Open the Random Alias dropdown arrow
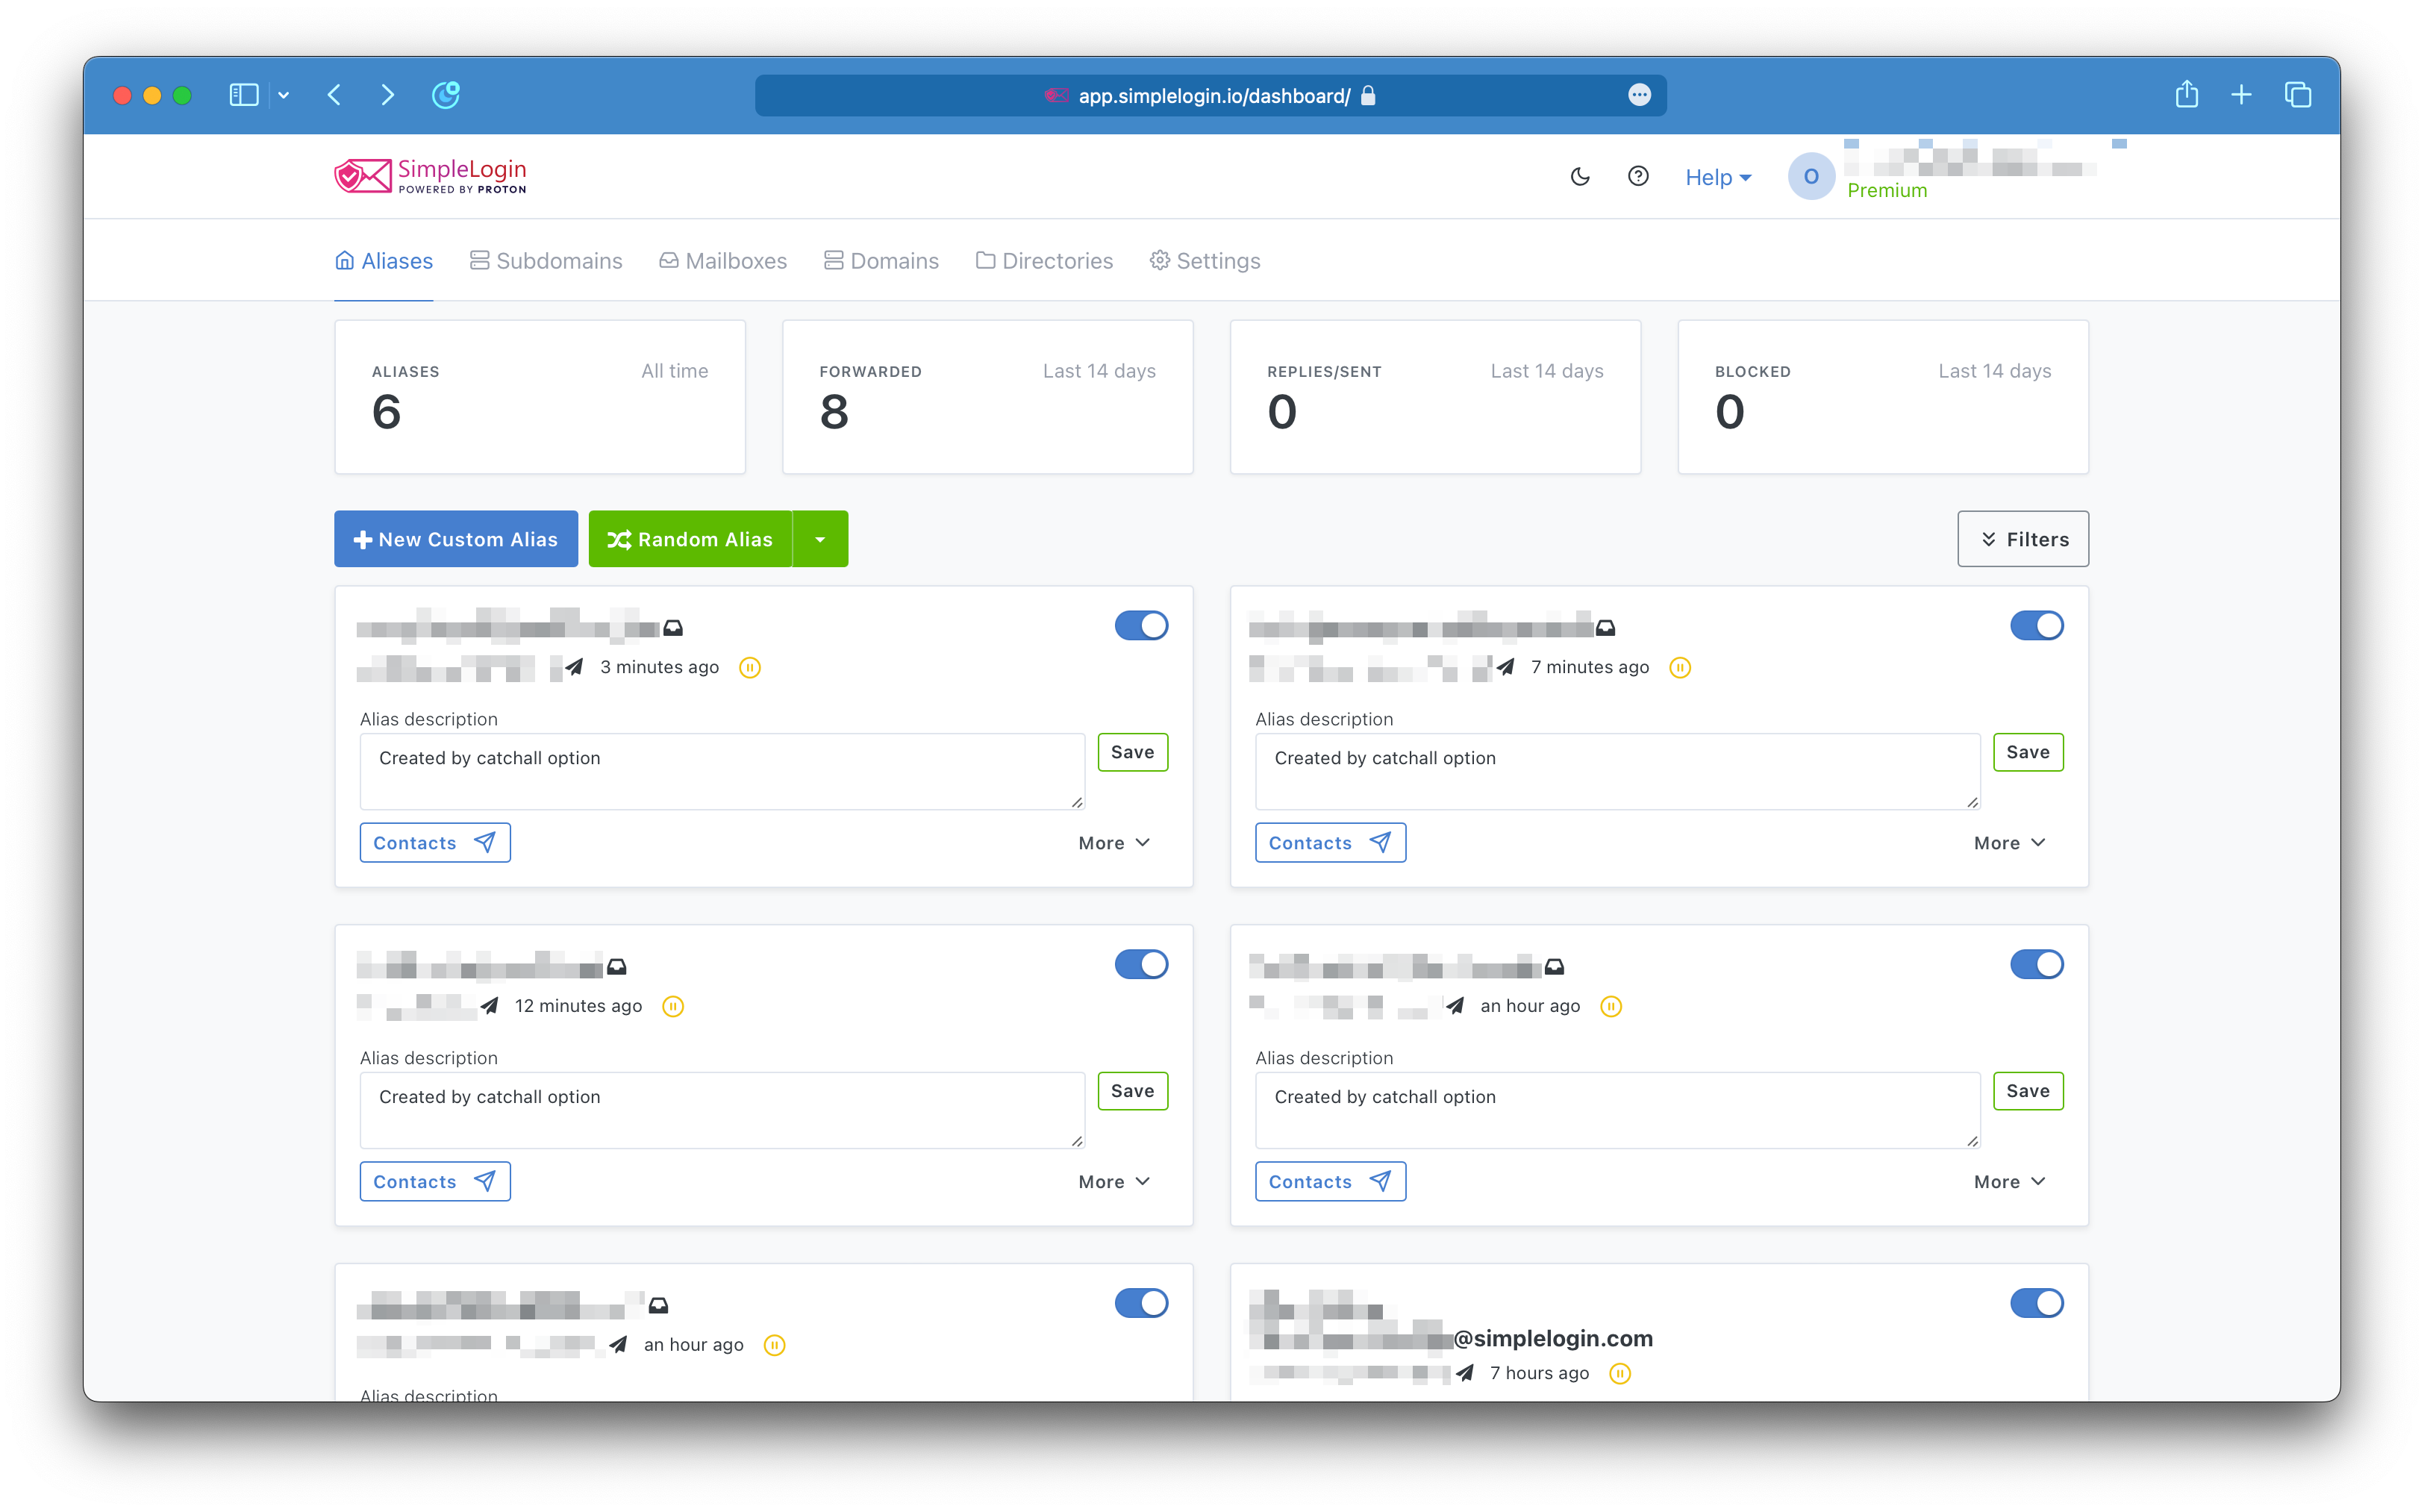This screenshot has width=2424, height=1512. [820, 540]
